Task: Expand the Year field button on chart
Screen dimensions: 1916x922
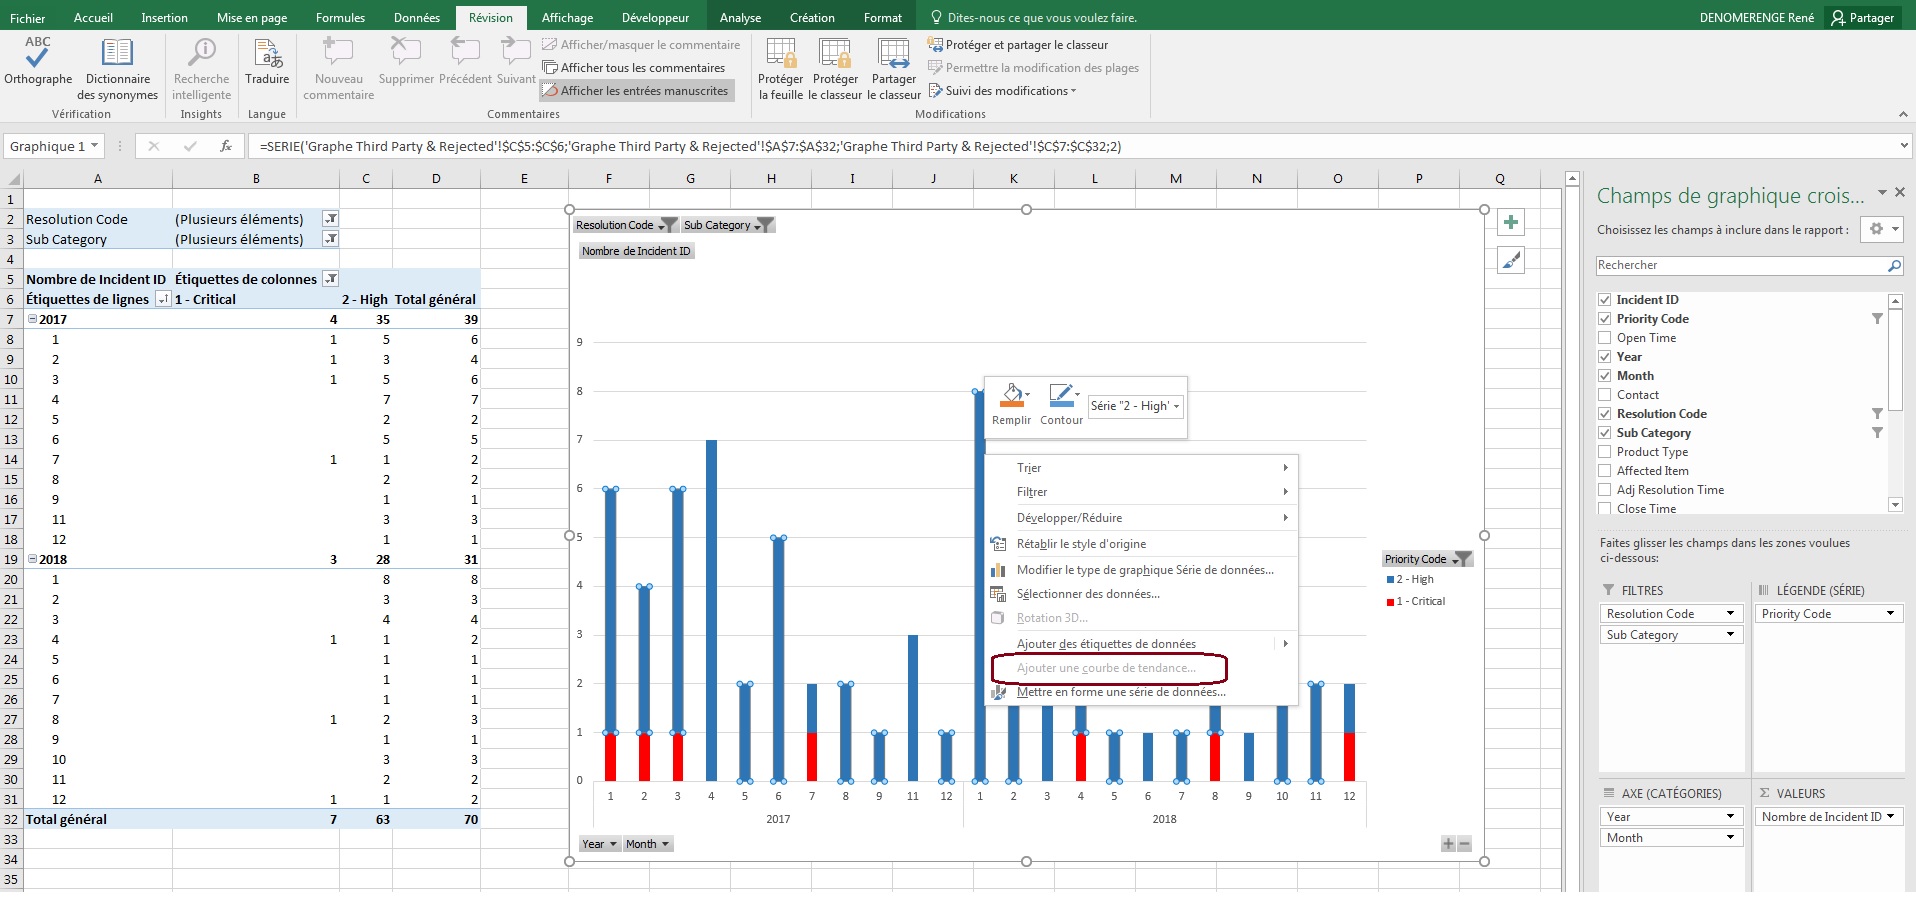Action: [x=599, y=844]
